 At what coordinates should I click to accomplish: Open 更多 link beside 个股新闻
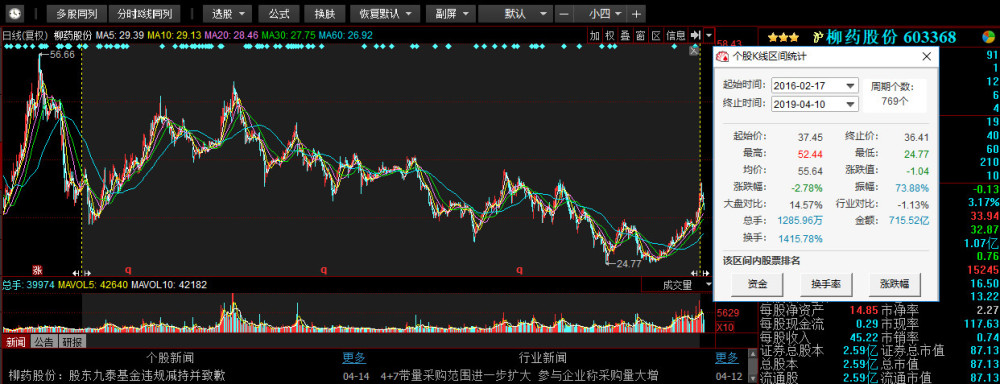coord(354,358)
